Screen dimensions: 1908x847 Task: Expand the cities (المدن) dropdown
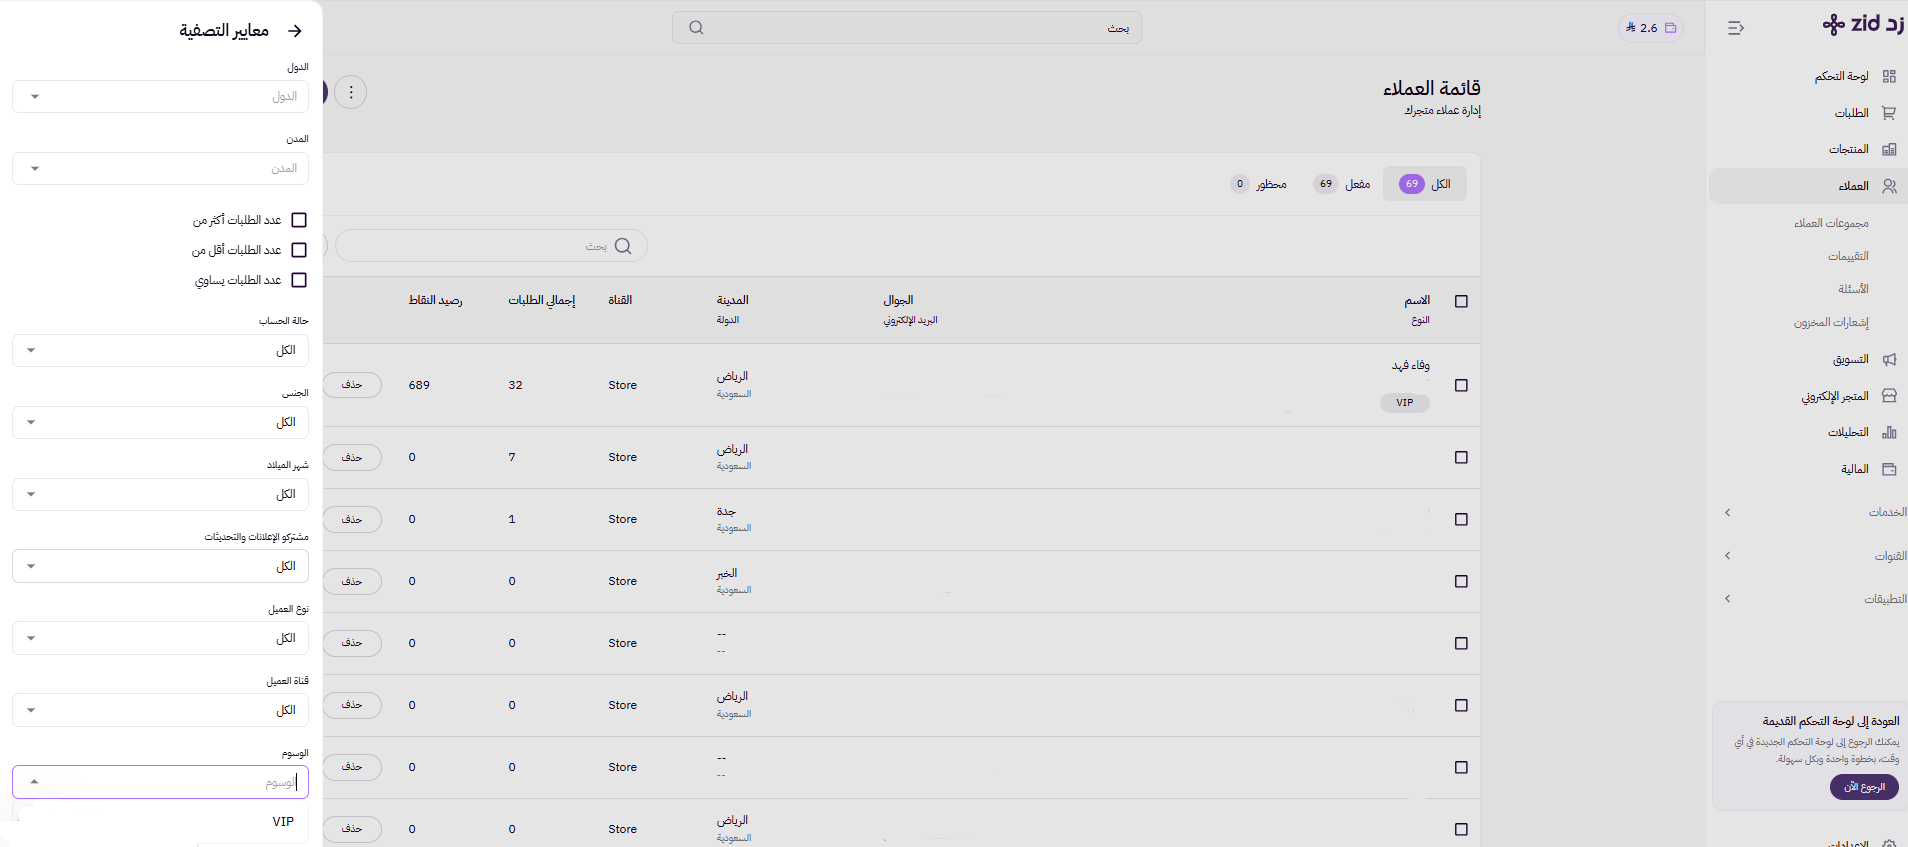tap(160, 169)
